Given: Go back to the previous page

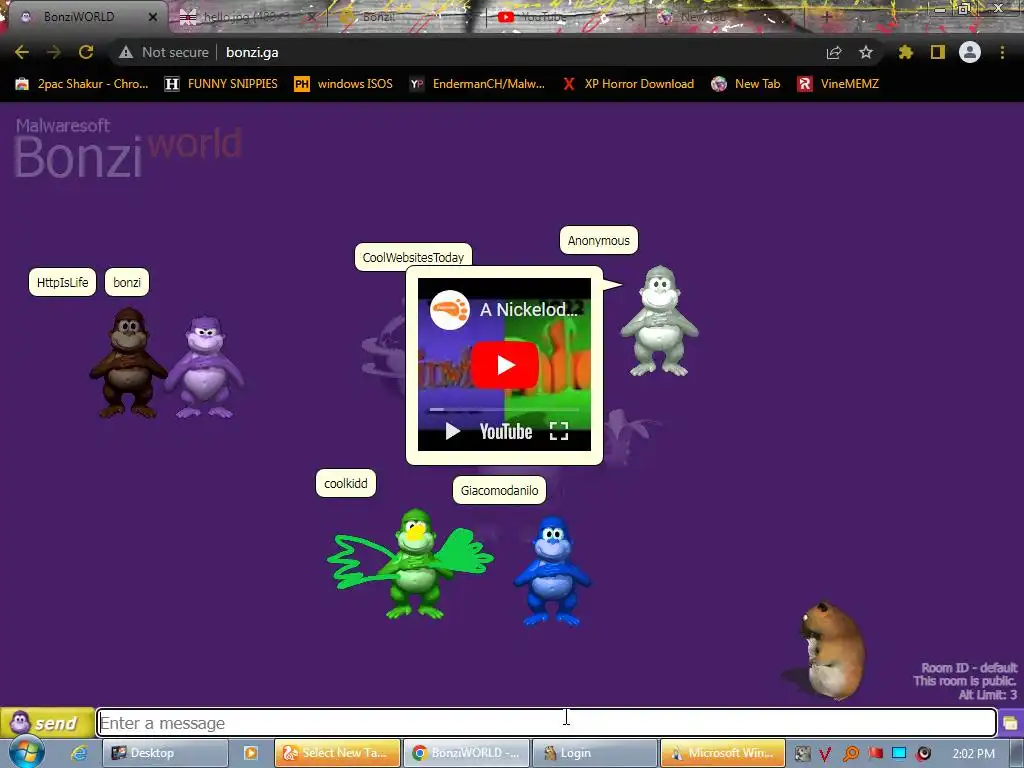Looking at the screenshot, I should pos(22,52).
